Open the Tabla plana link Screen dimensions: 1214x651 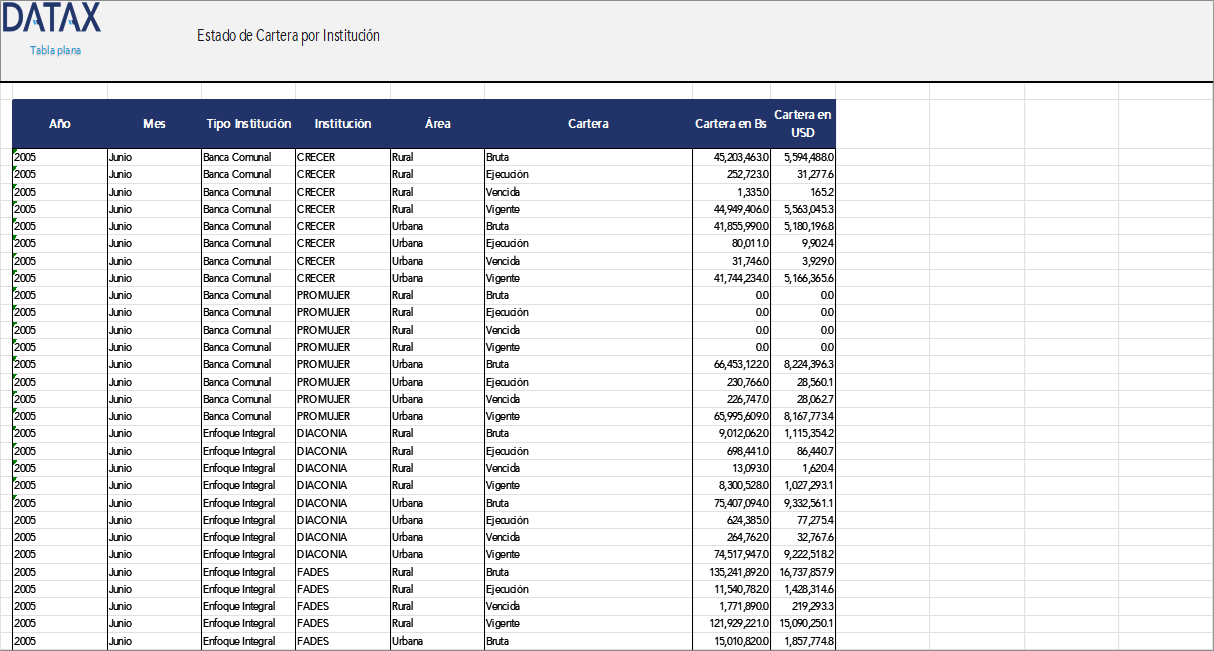coord(55,50)
